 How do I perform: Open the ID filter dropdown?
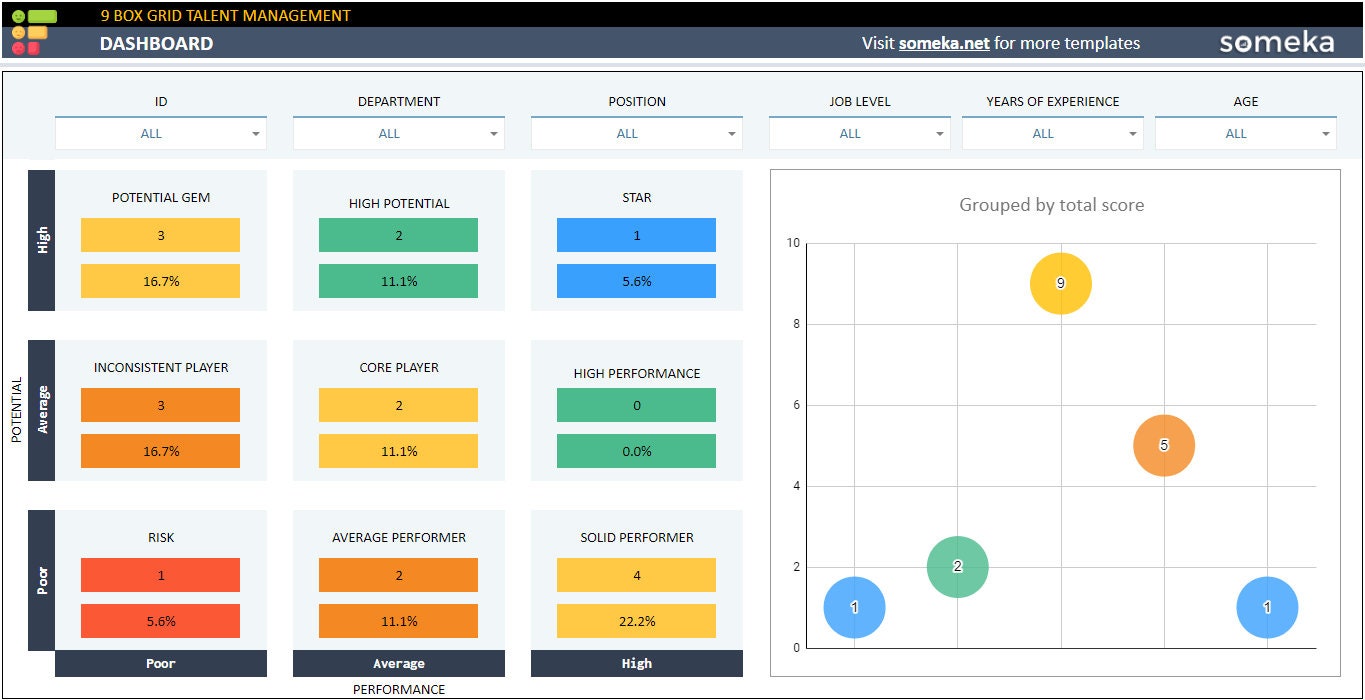[x=160, y=132]
